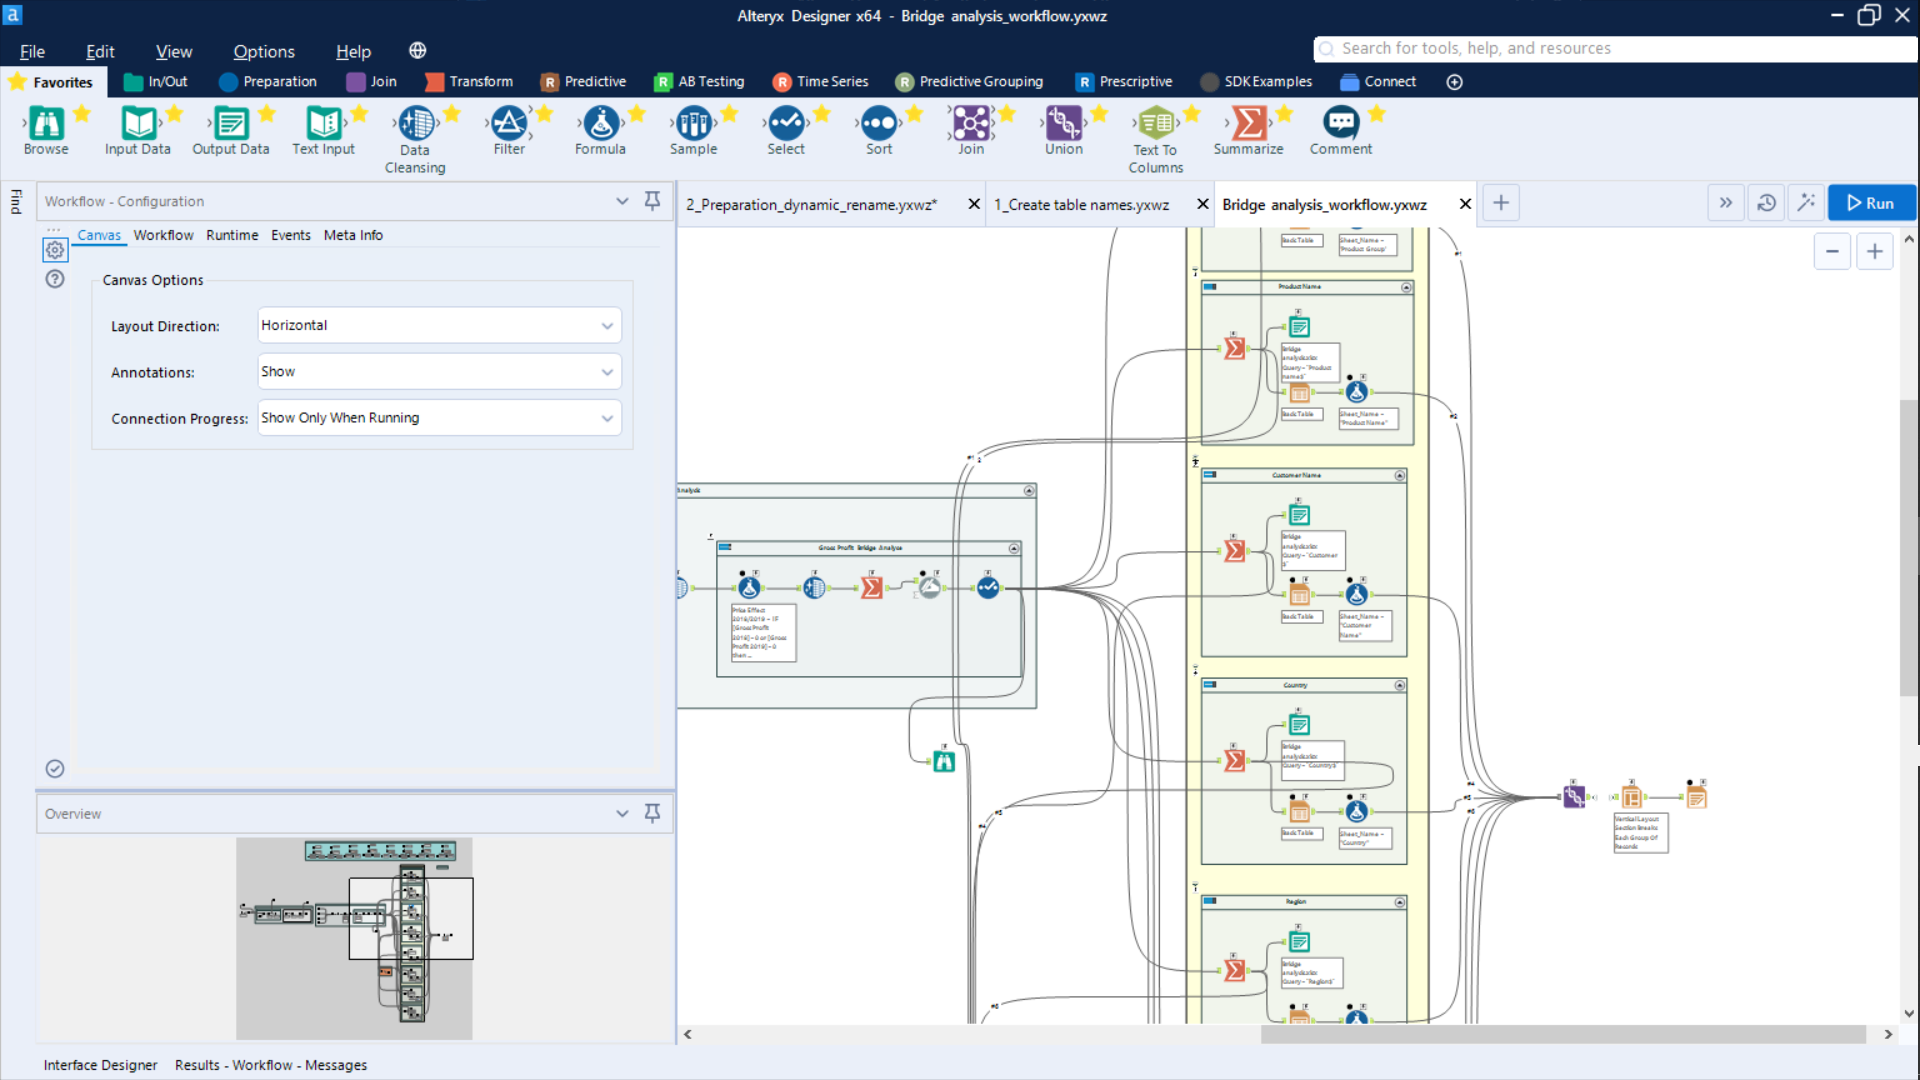Viewport: 1920px width, 1080px height.
Task: Open Interface Designer at bottom
Action: coord(100,1065)
